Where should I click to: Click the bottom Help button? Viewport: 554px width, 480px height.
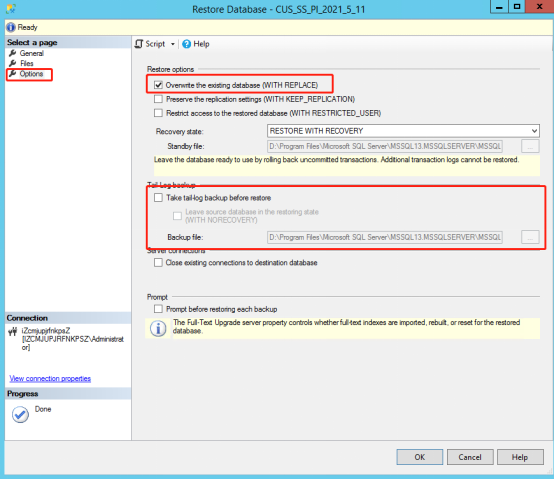tap(520, 457)
